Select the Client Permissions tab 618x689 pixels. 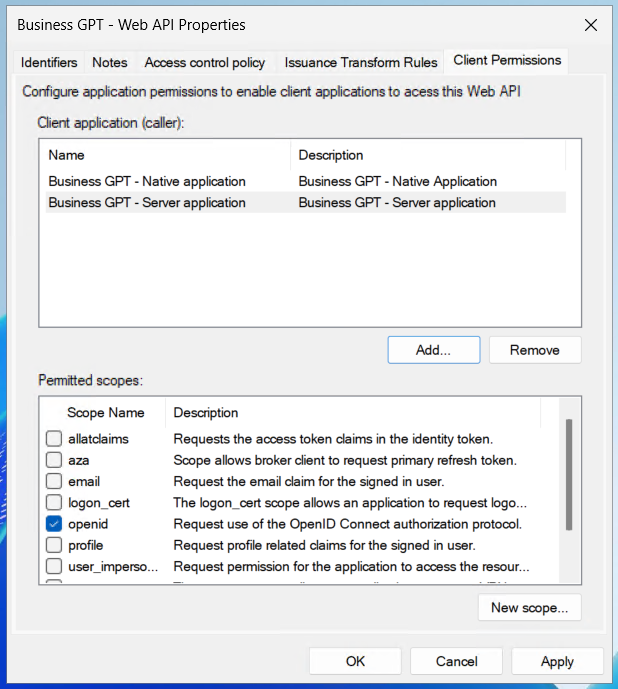click(x=507, y=60)
